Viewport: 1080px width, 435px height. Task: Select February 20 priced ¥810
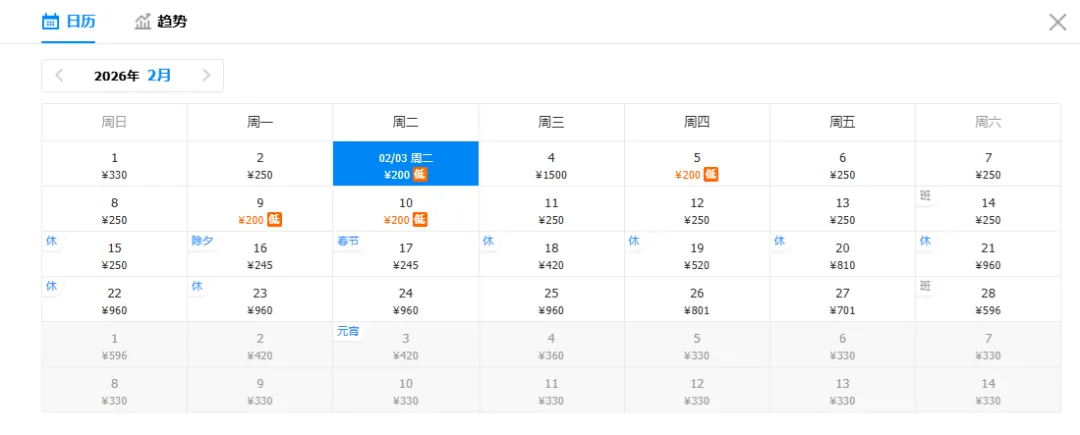coord(842,255)
